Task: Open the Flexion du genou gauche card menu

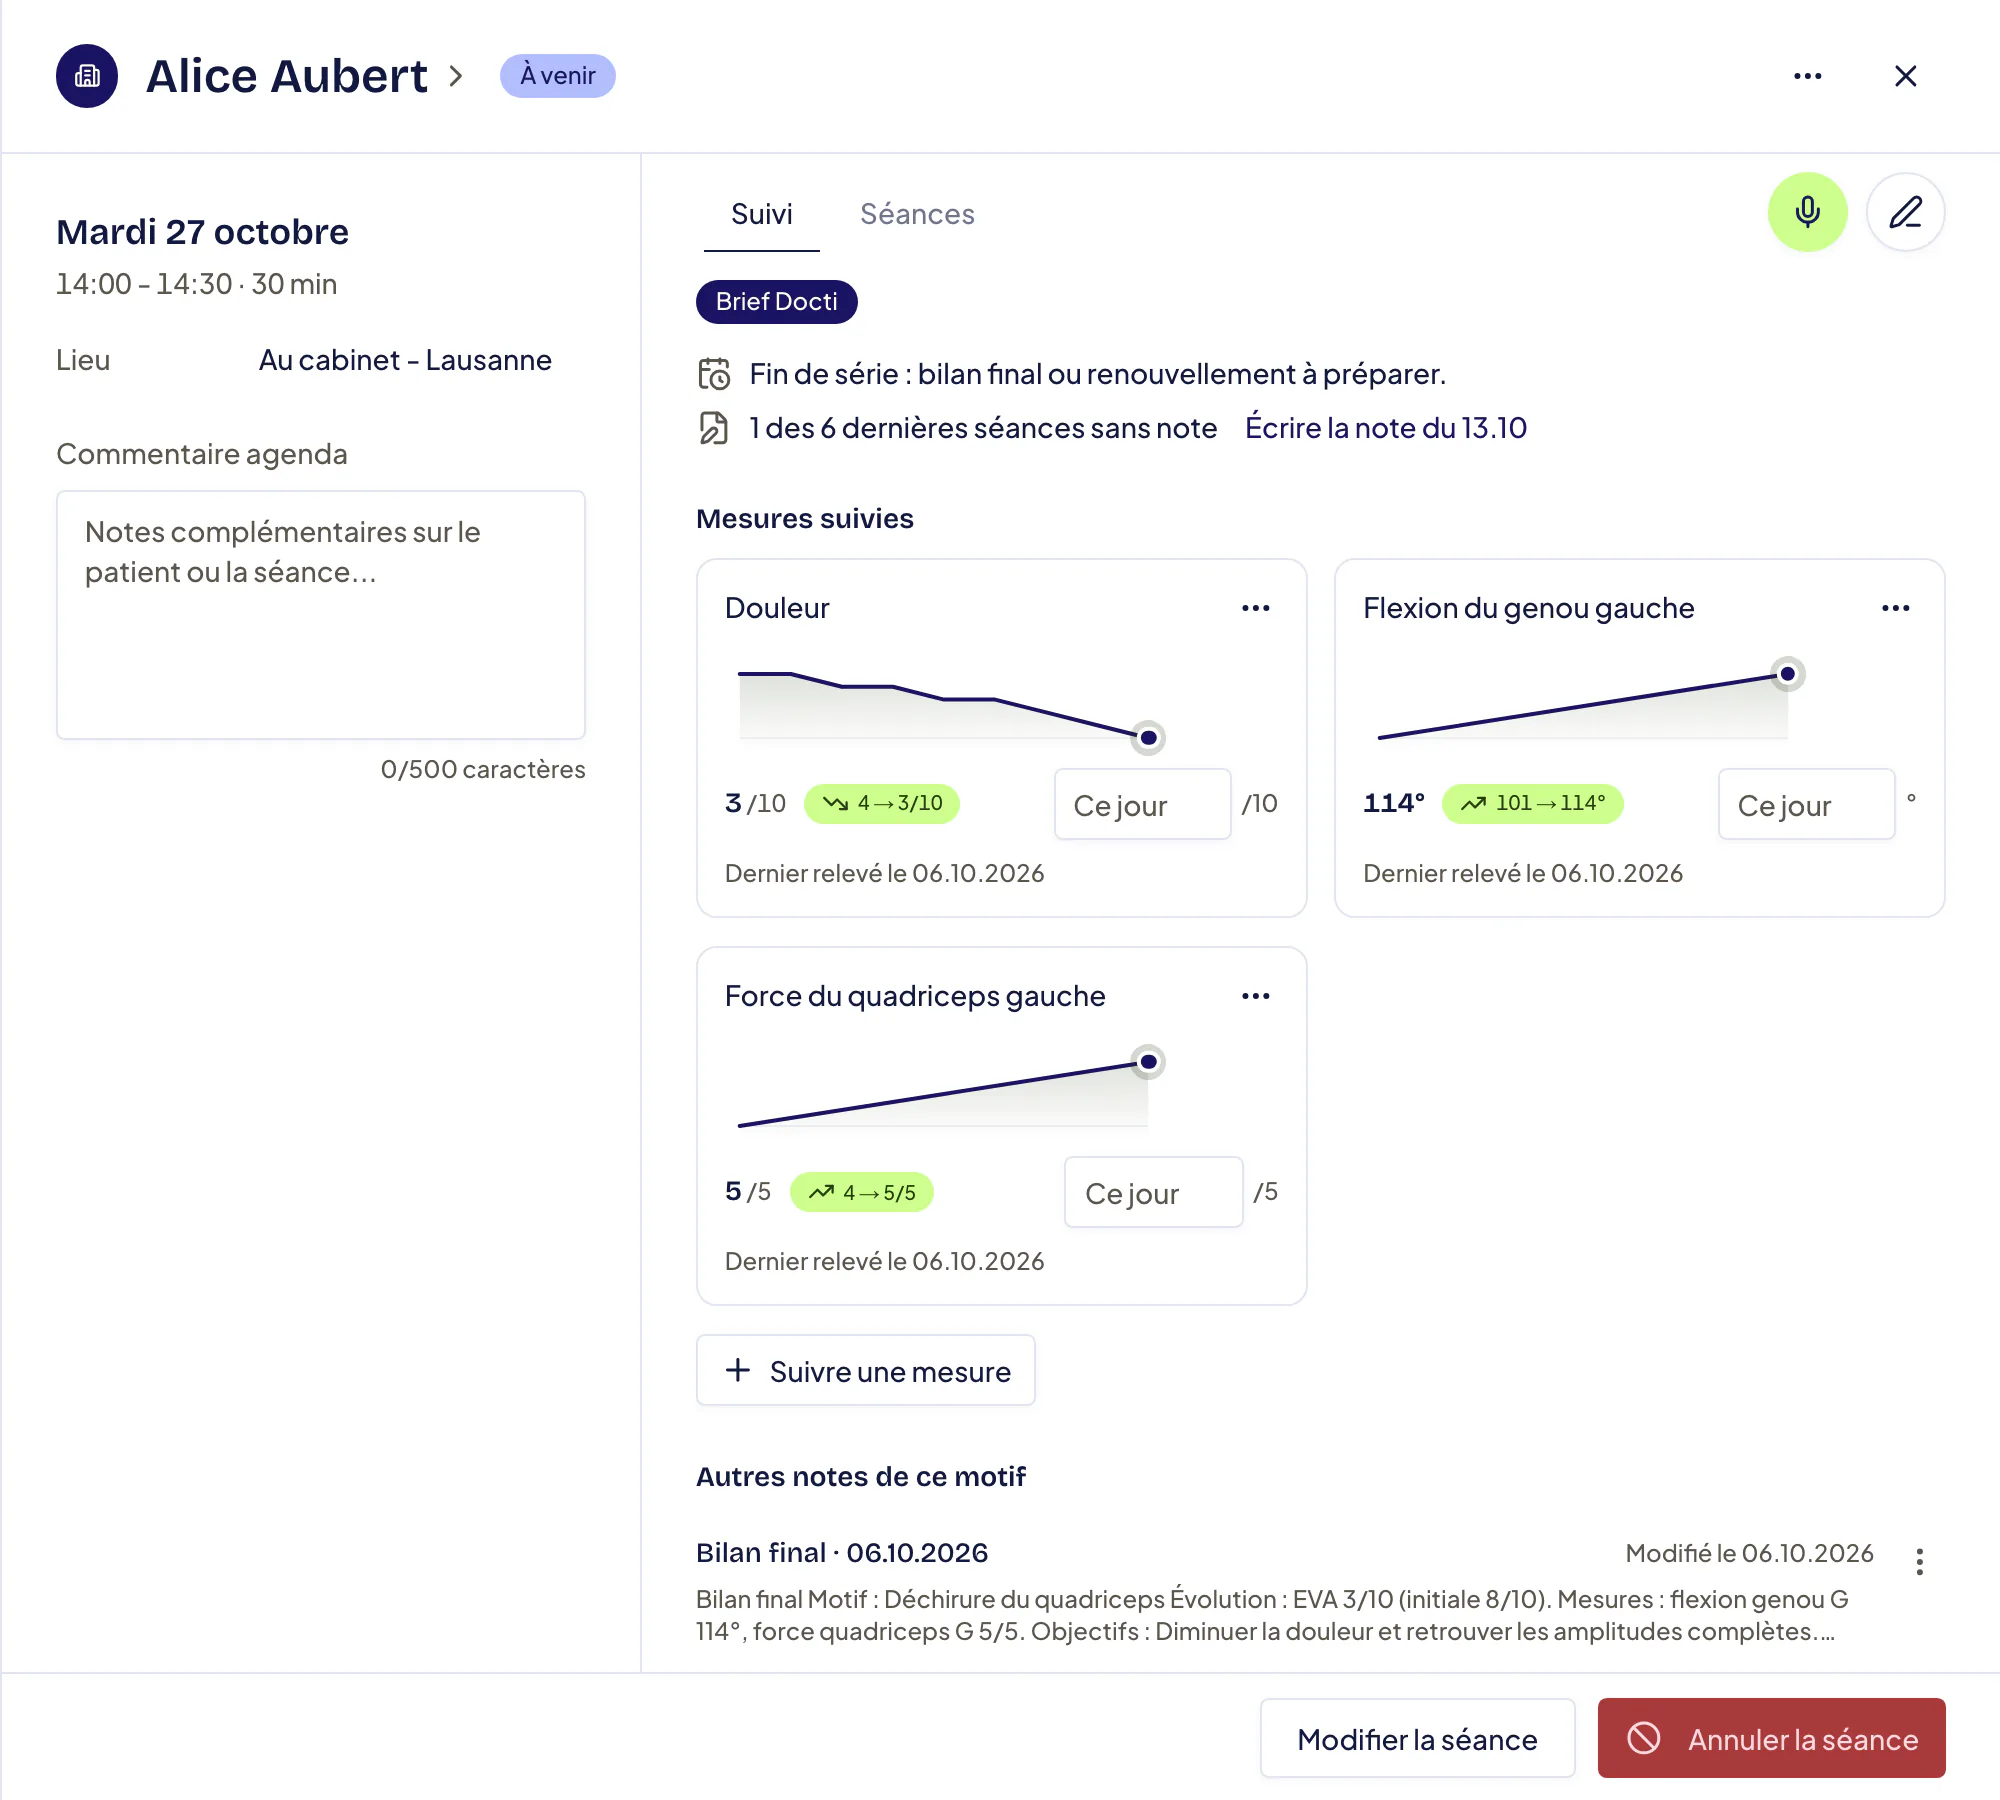Action: (x=1895, y=608)
